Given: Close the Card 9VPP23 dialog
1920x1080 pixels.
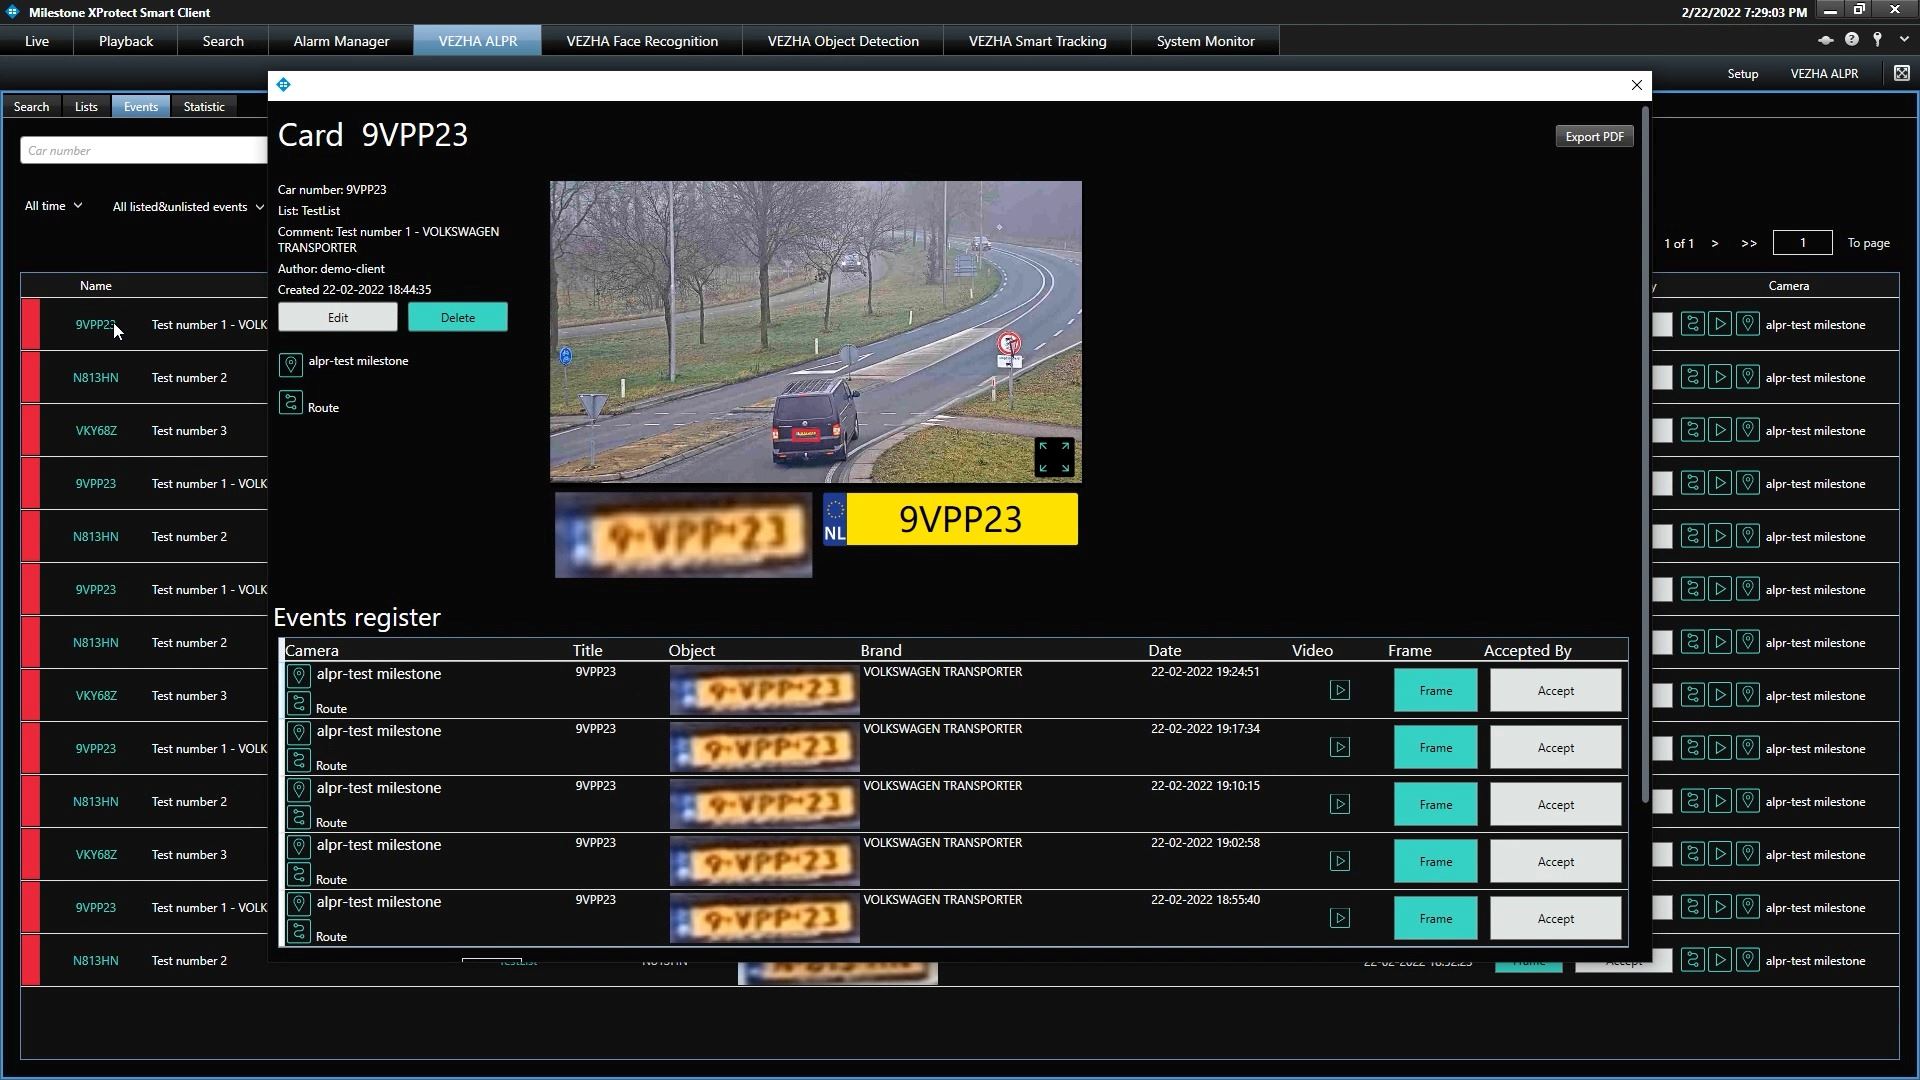Looking at the screenshot, I should point(1636,85).
